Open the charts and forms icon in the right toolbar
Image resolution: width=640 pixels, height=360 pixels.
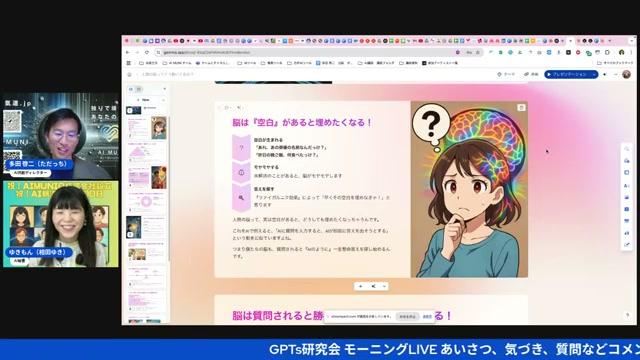627,233
